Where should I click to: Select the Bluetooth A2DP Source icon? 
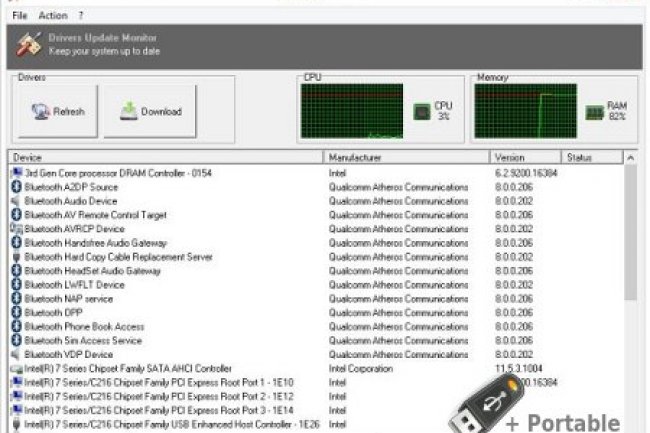[16, 187]
